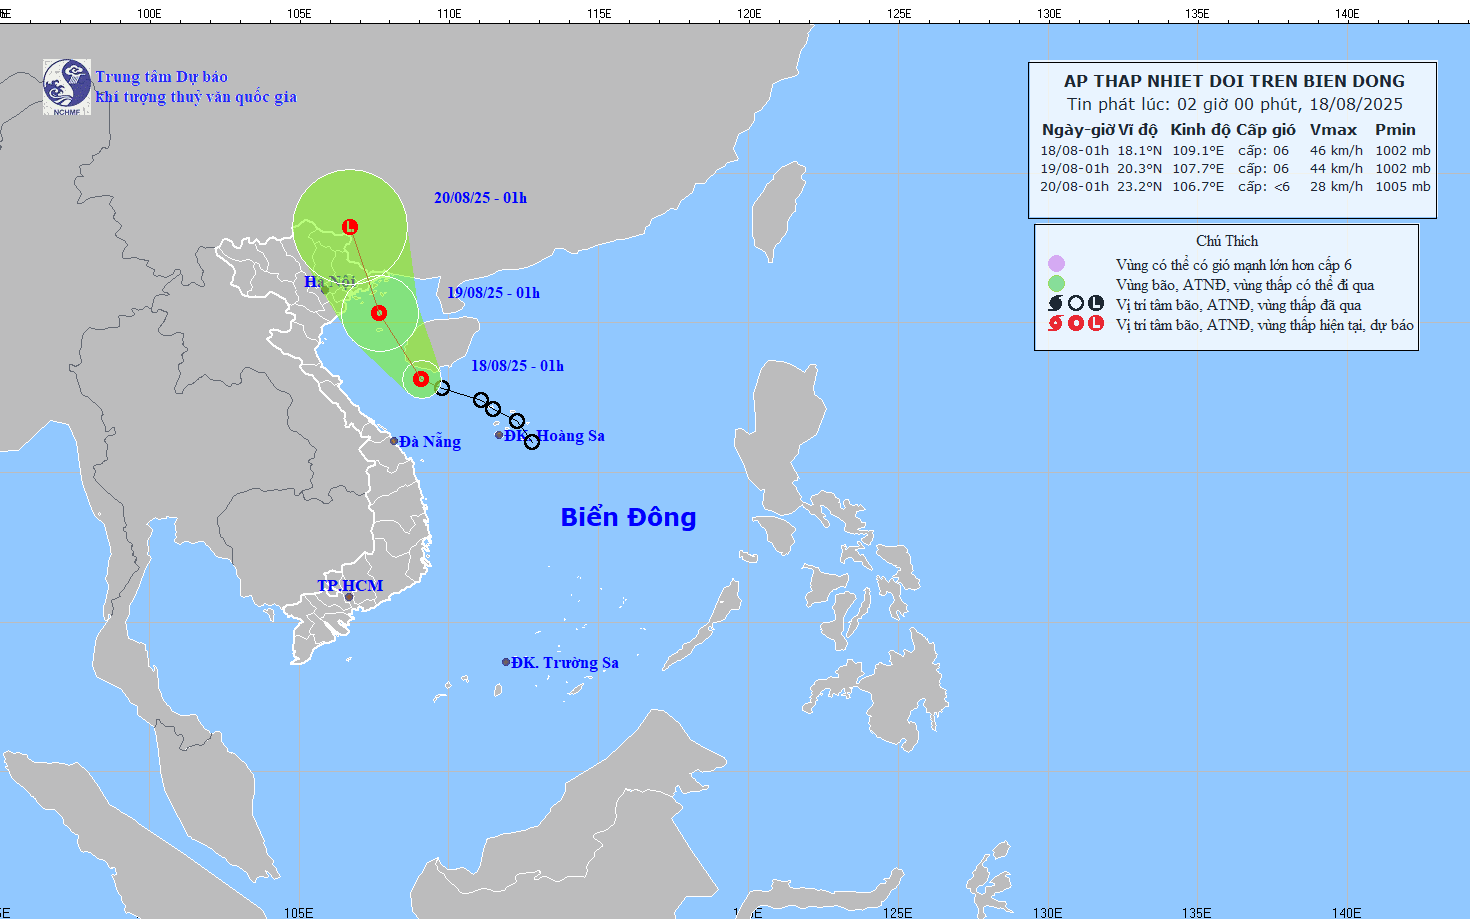
Task: Click the '18/08/25 - 01h' map label
Action: (517, 366)
